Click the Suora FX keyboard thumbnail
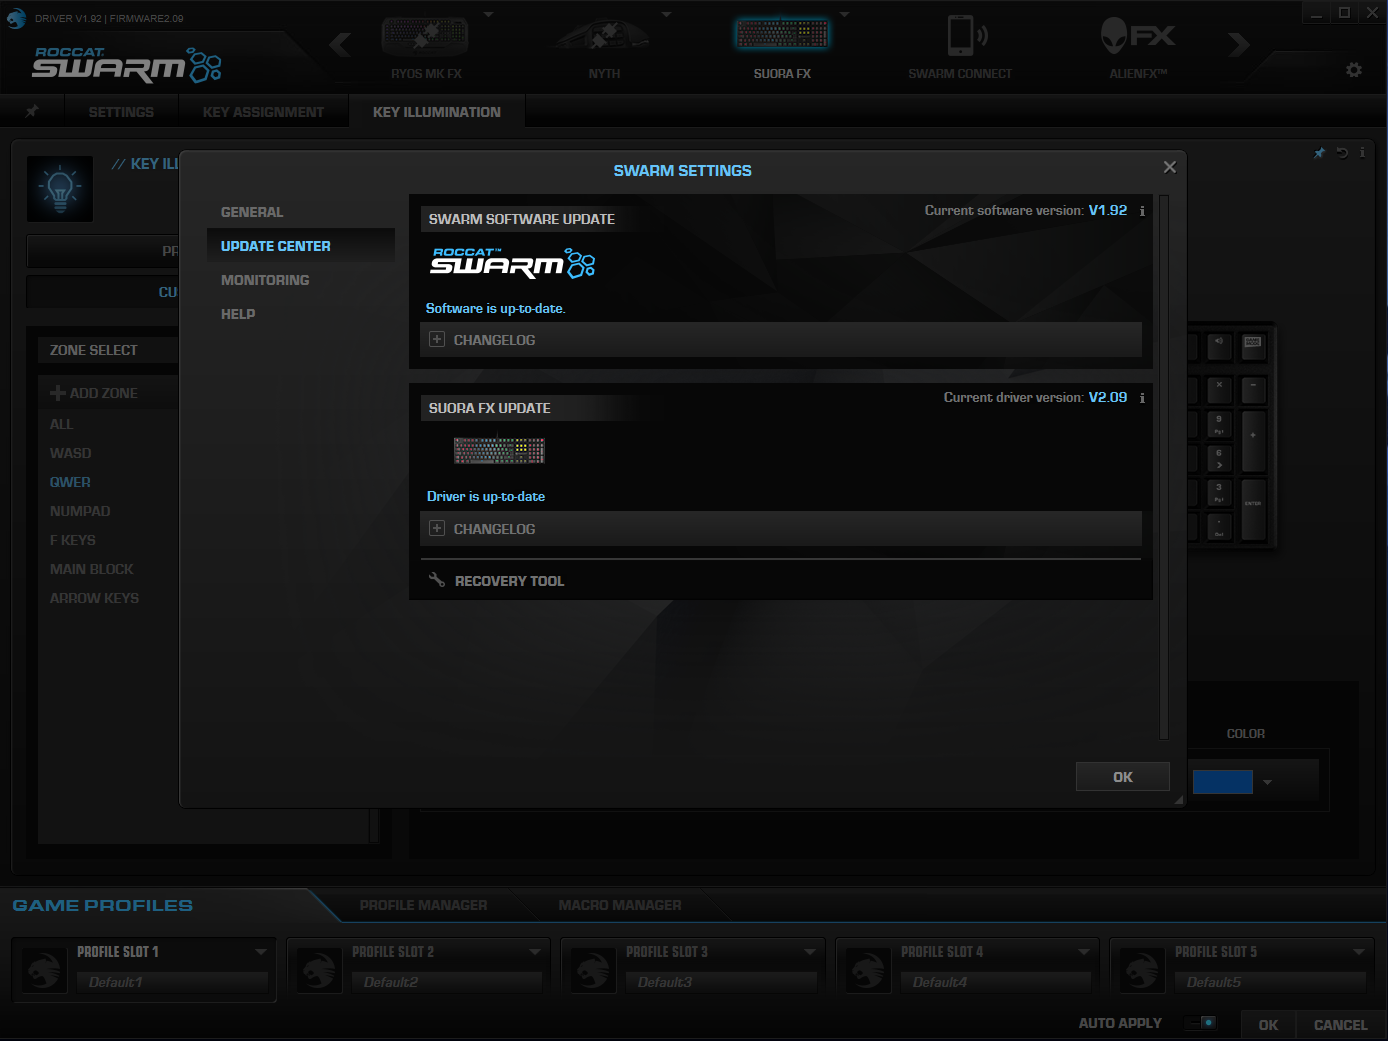The height and width of the screenshot is (1041, 1388). 499,450
